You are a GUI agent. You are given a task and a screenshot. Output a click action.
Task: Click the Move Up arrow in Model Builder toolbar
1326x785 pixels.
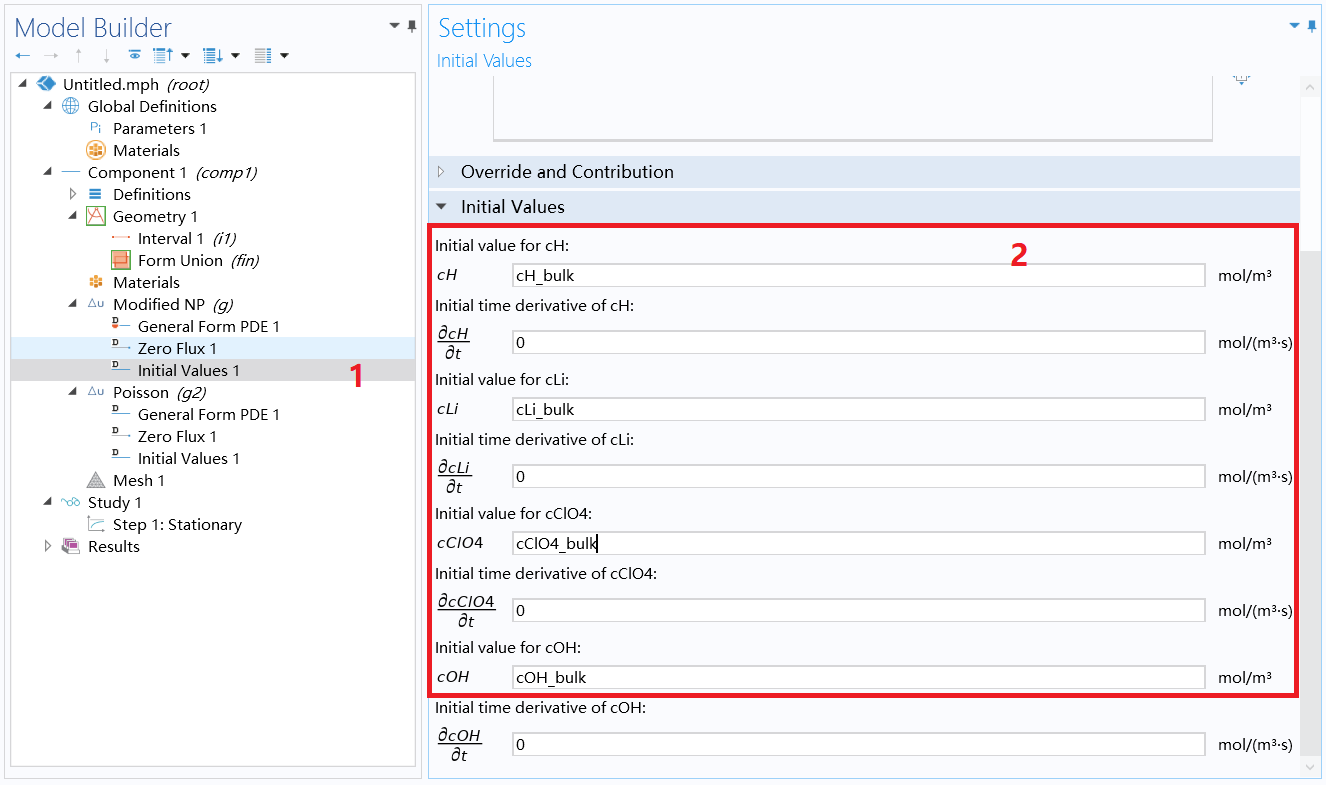78,55
